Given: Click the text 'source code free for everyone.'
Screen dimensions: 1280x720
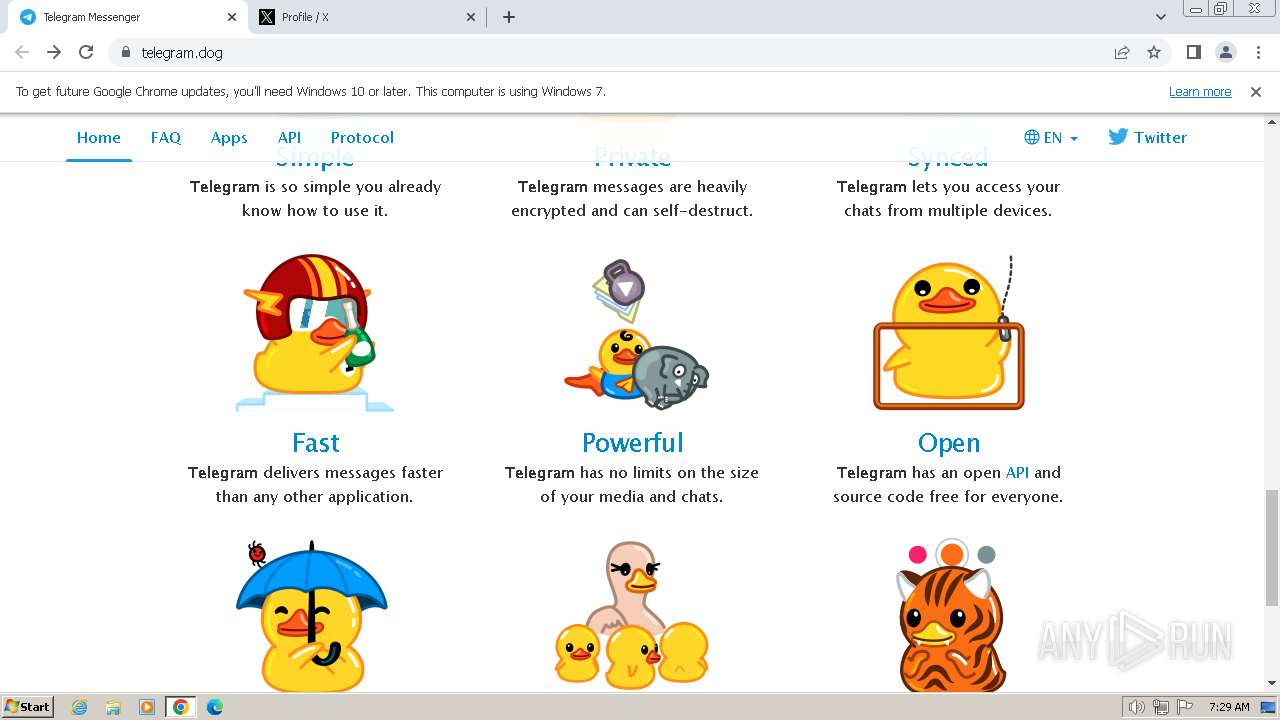Looking at the screenshot, I should [x=948, y=496].
